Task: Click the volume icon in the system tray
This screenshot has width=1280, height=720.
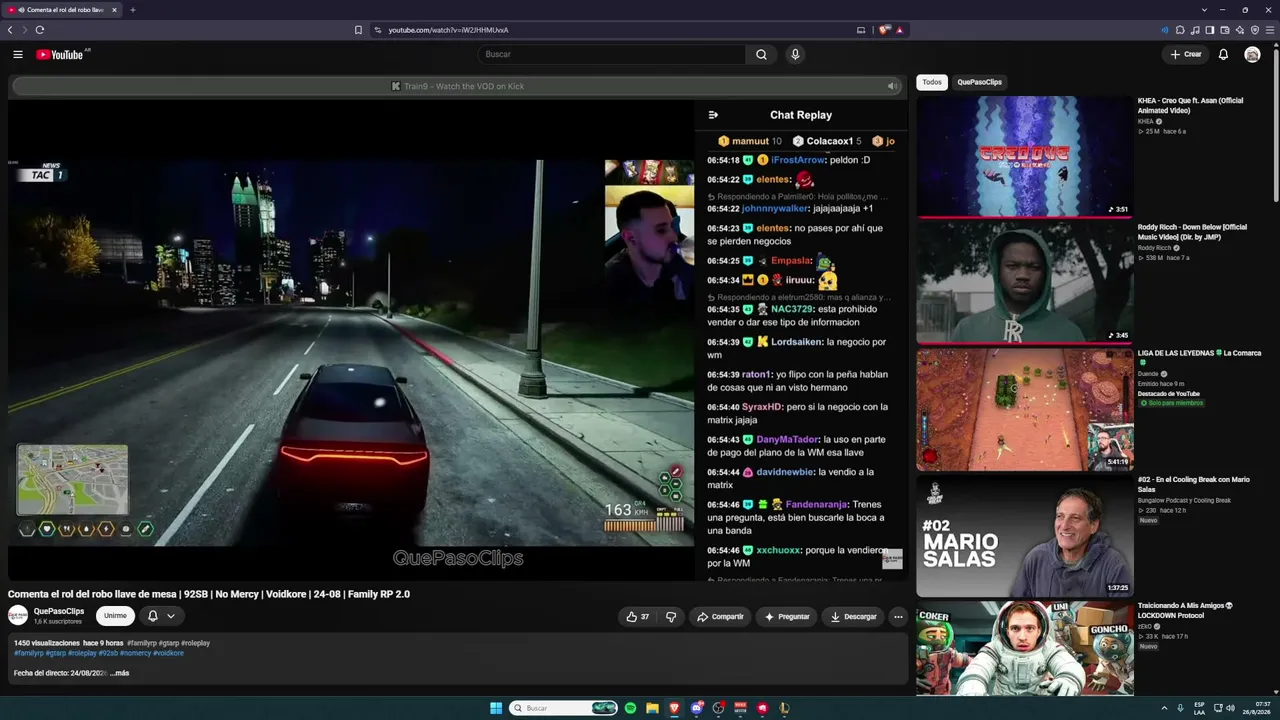Action: coord(1230,708)
